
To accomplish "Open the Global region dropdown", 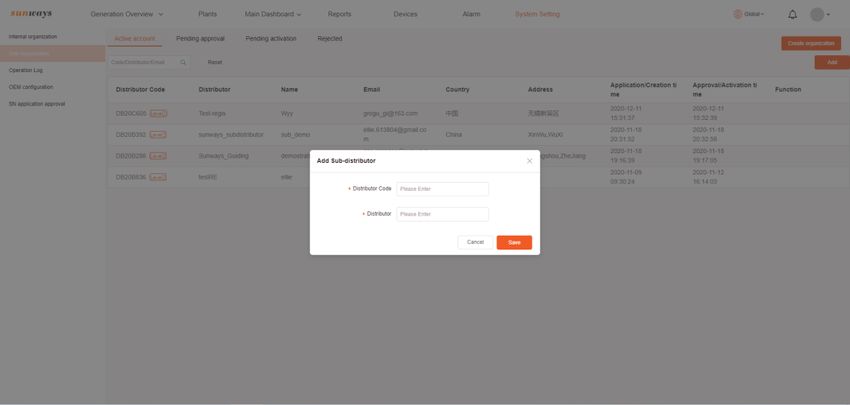I will point(749,15).
